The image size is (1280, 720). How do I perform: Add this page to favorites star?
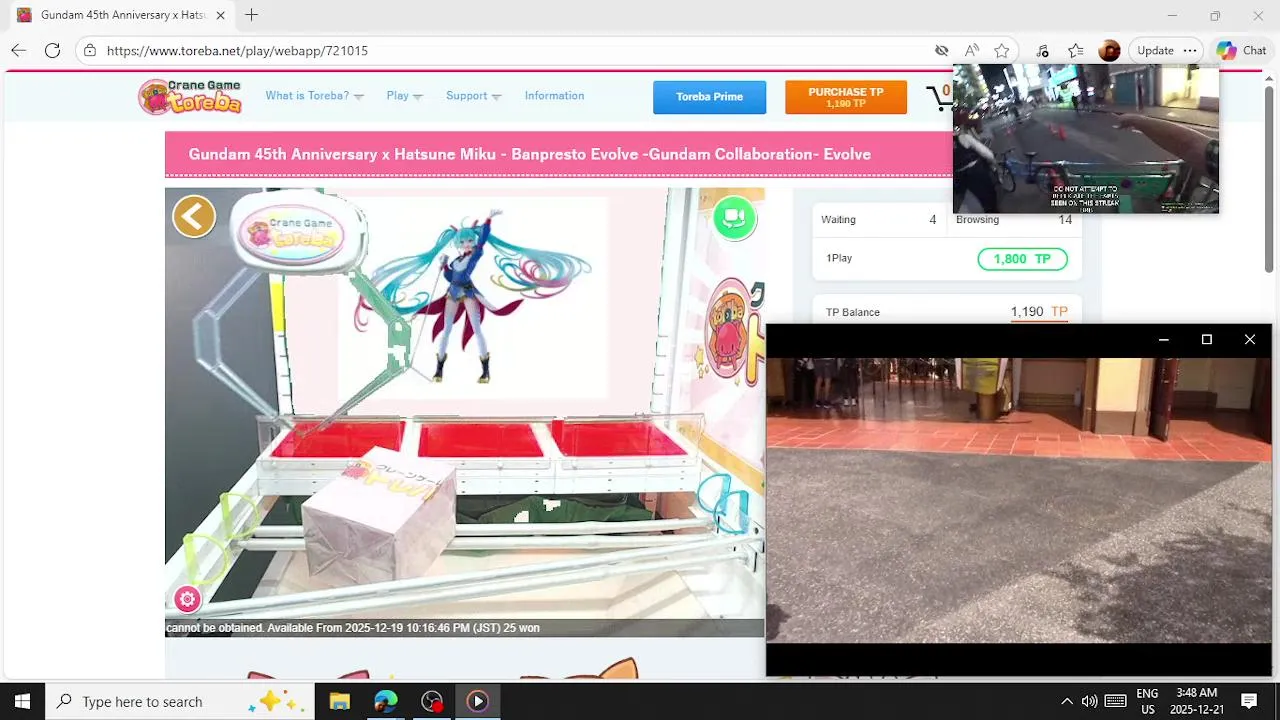[x=1001, y=50]
